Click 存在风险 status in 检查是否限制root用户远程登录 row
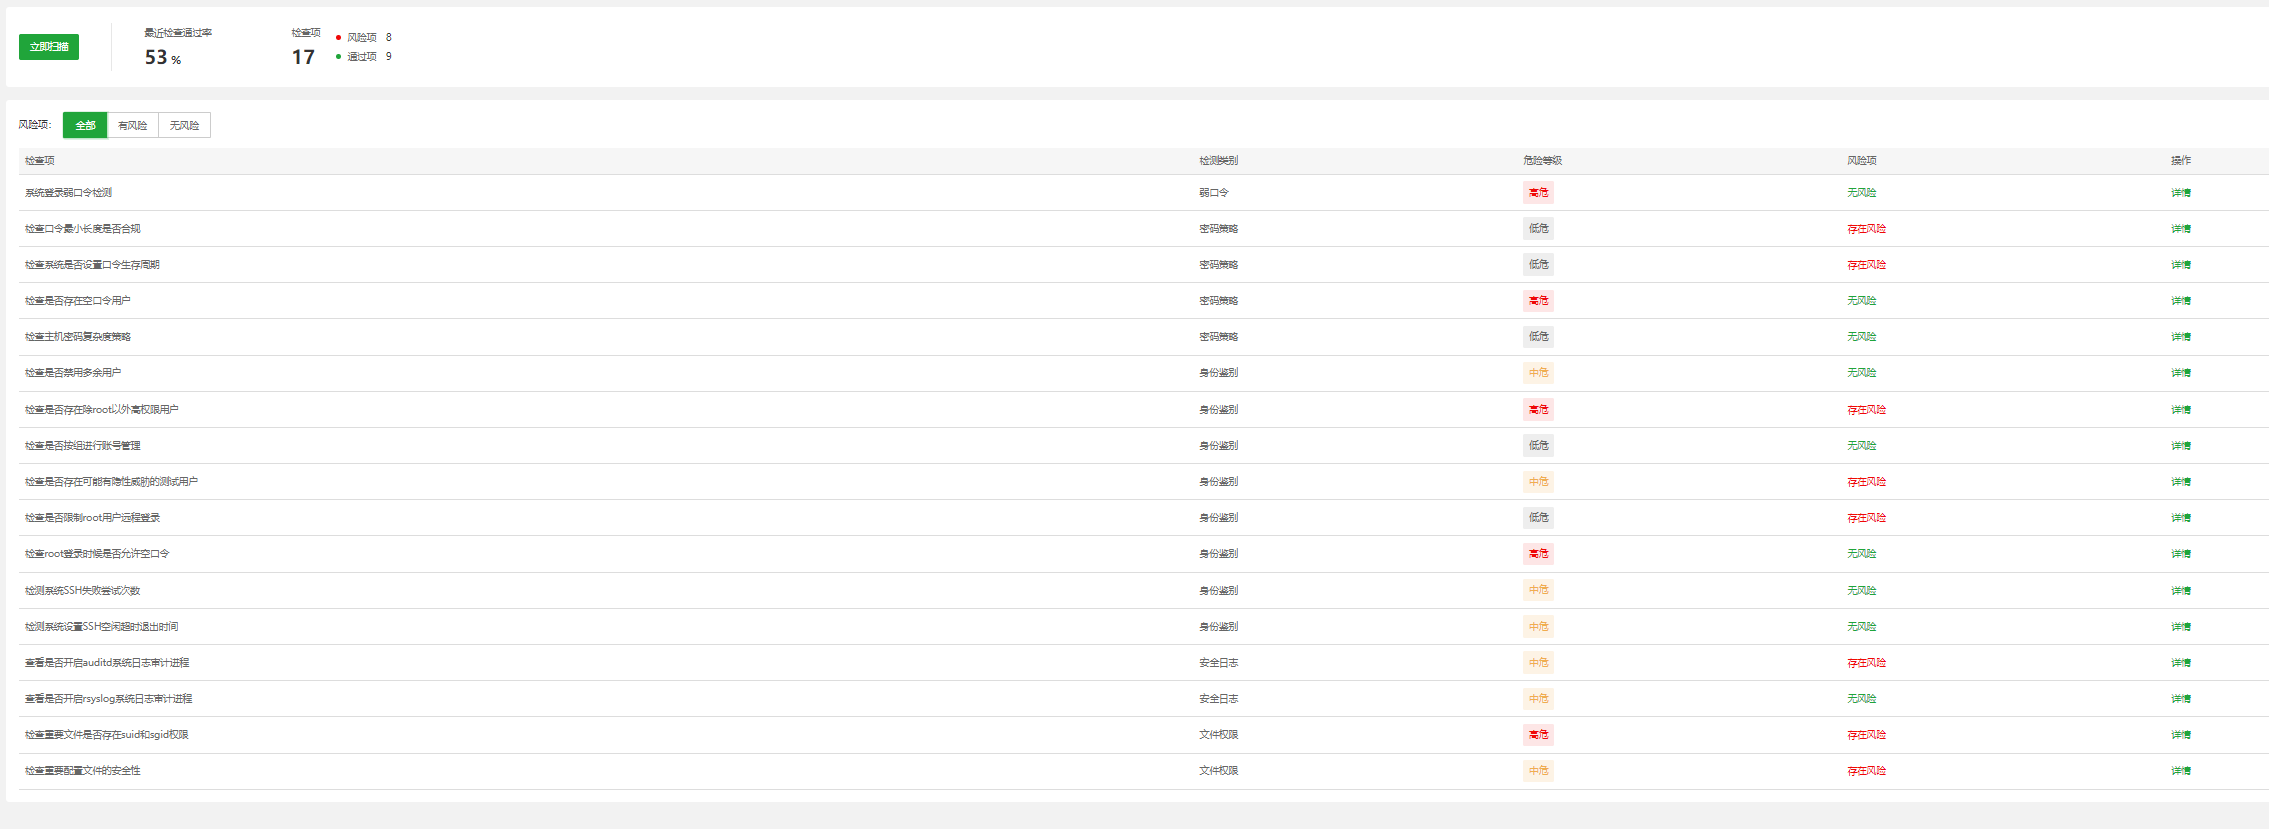Image resolution: width=2269 pixels, height=829 pixels. click(x=1866, y=518)
